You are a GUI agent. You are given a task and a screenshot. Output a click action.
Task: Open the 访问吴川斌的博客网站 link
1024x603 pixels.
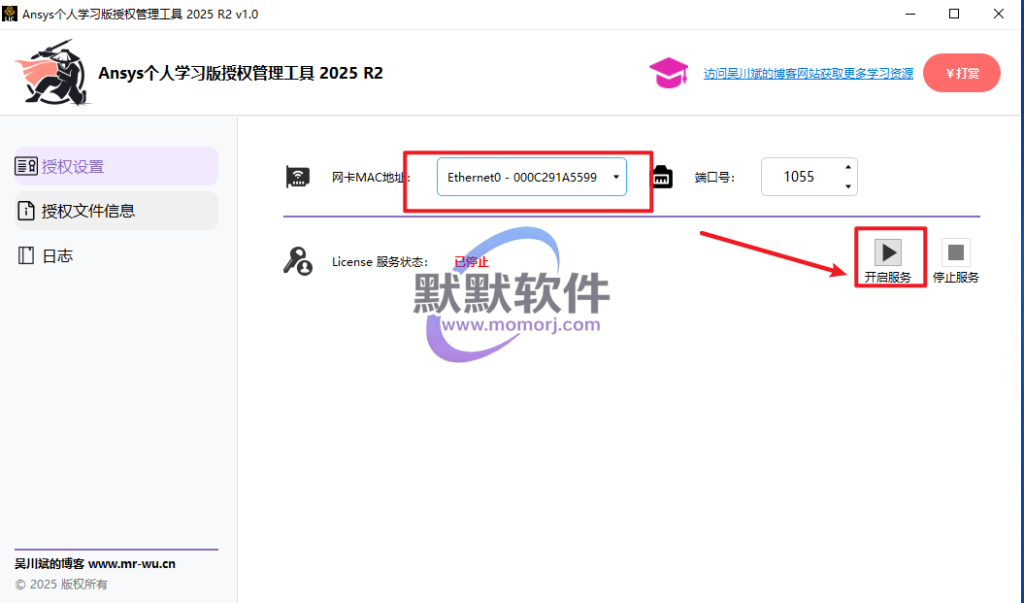(808, 74)
